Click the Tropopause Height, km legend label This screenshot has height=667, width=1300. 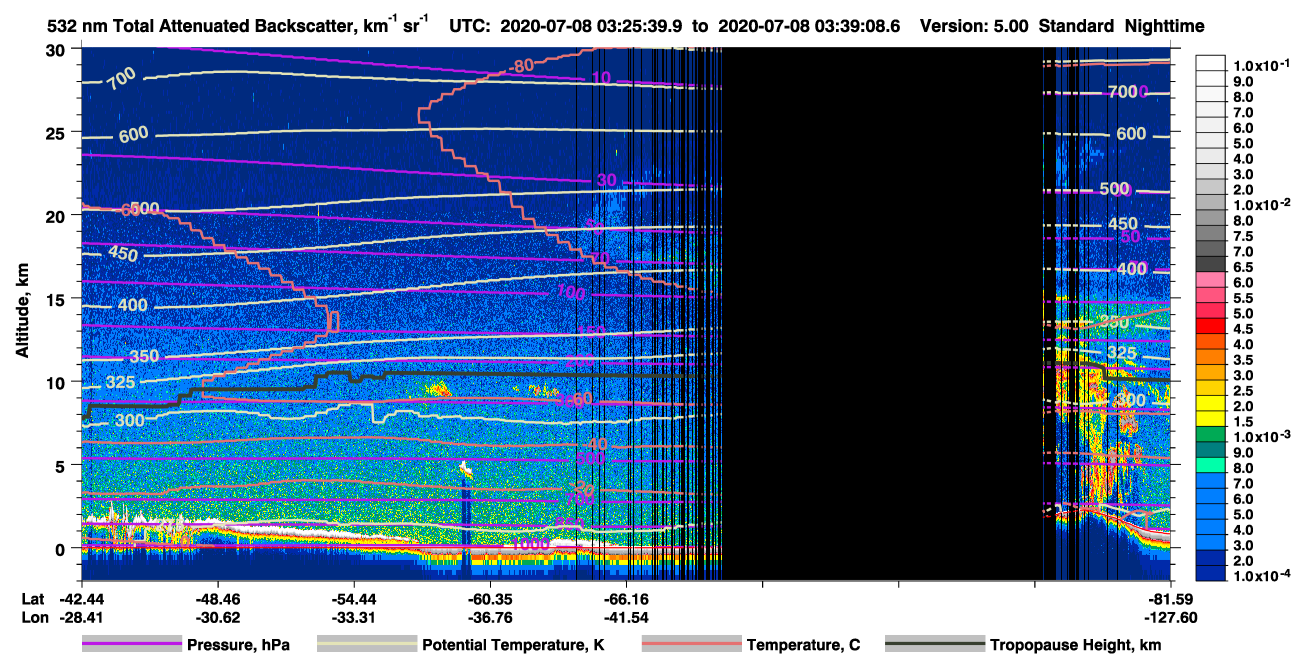click(x=1074, y=645)
